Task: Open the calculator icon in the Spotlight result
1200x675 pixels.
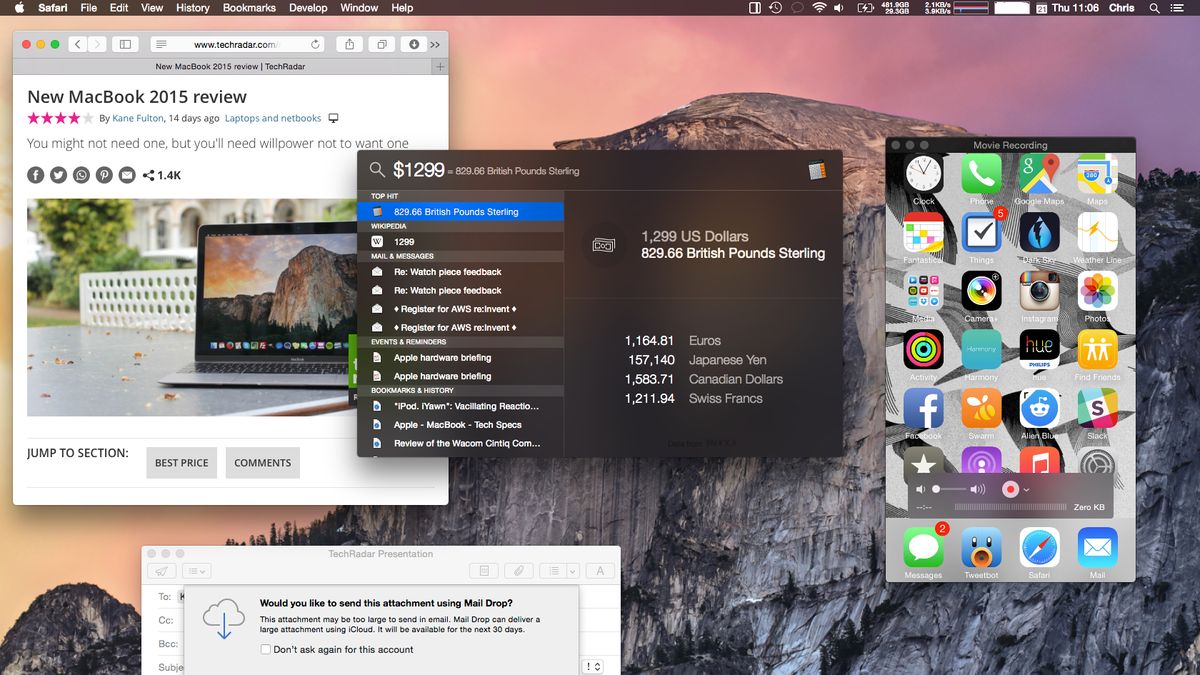Action: [820, 169]
